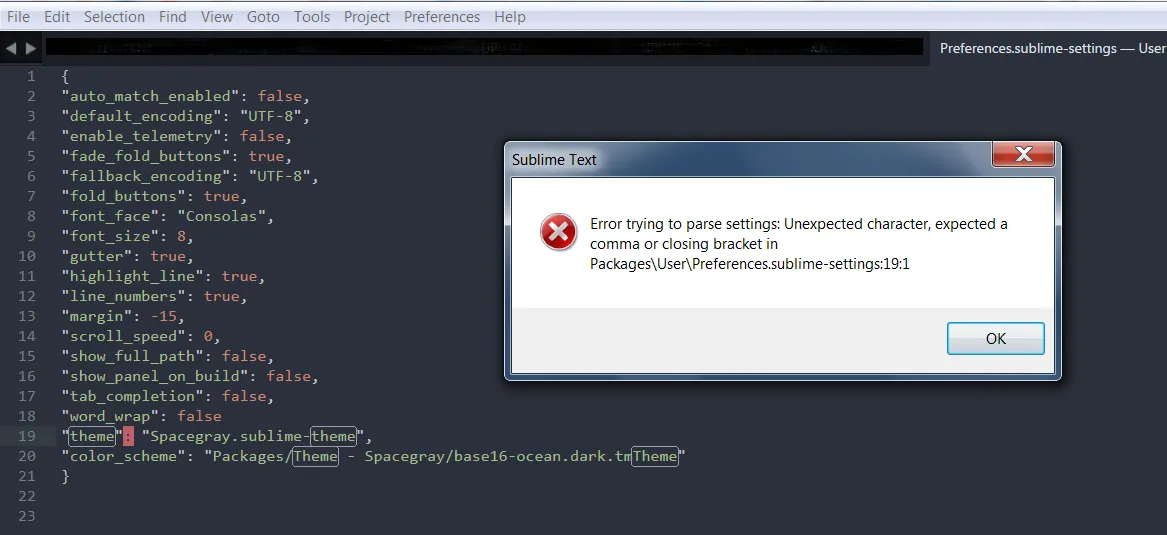The image size is (1167, 535).
Task: Open the Help menu
Action: (x=510, y=16)
